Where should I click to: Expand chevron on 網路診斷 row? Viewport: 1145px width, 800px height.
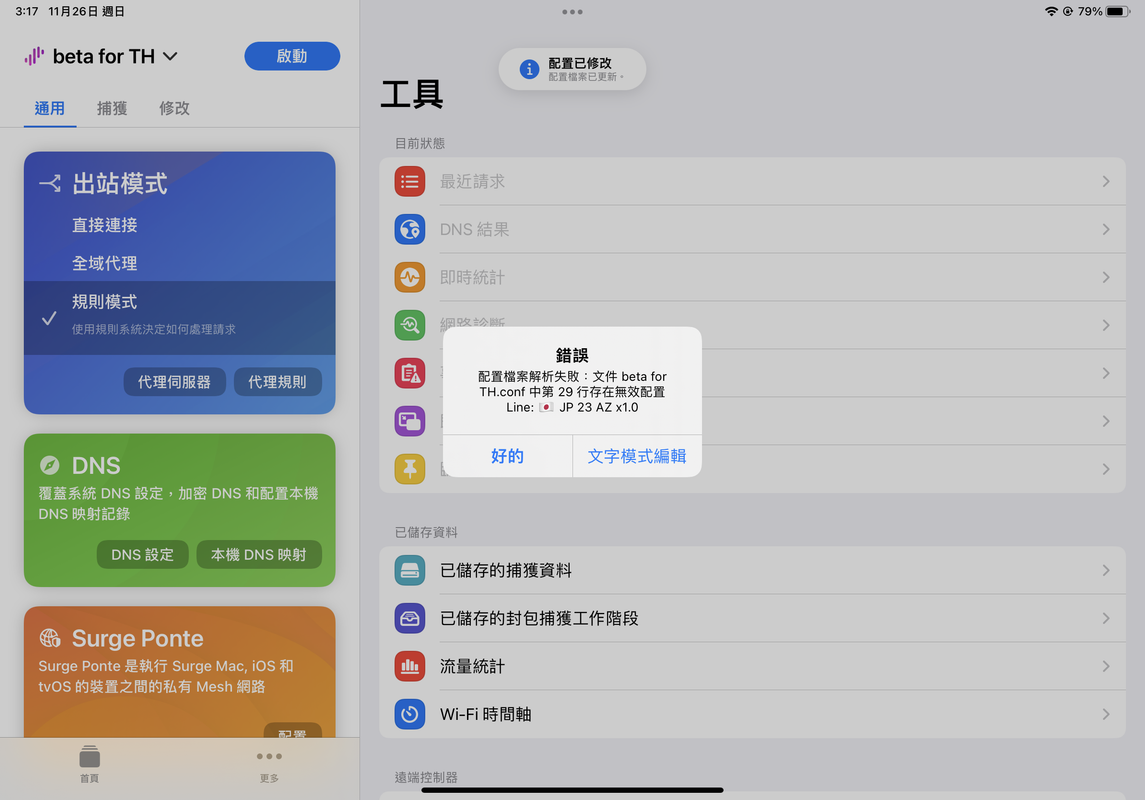click(x=1106, y=325)
